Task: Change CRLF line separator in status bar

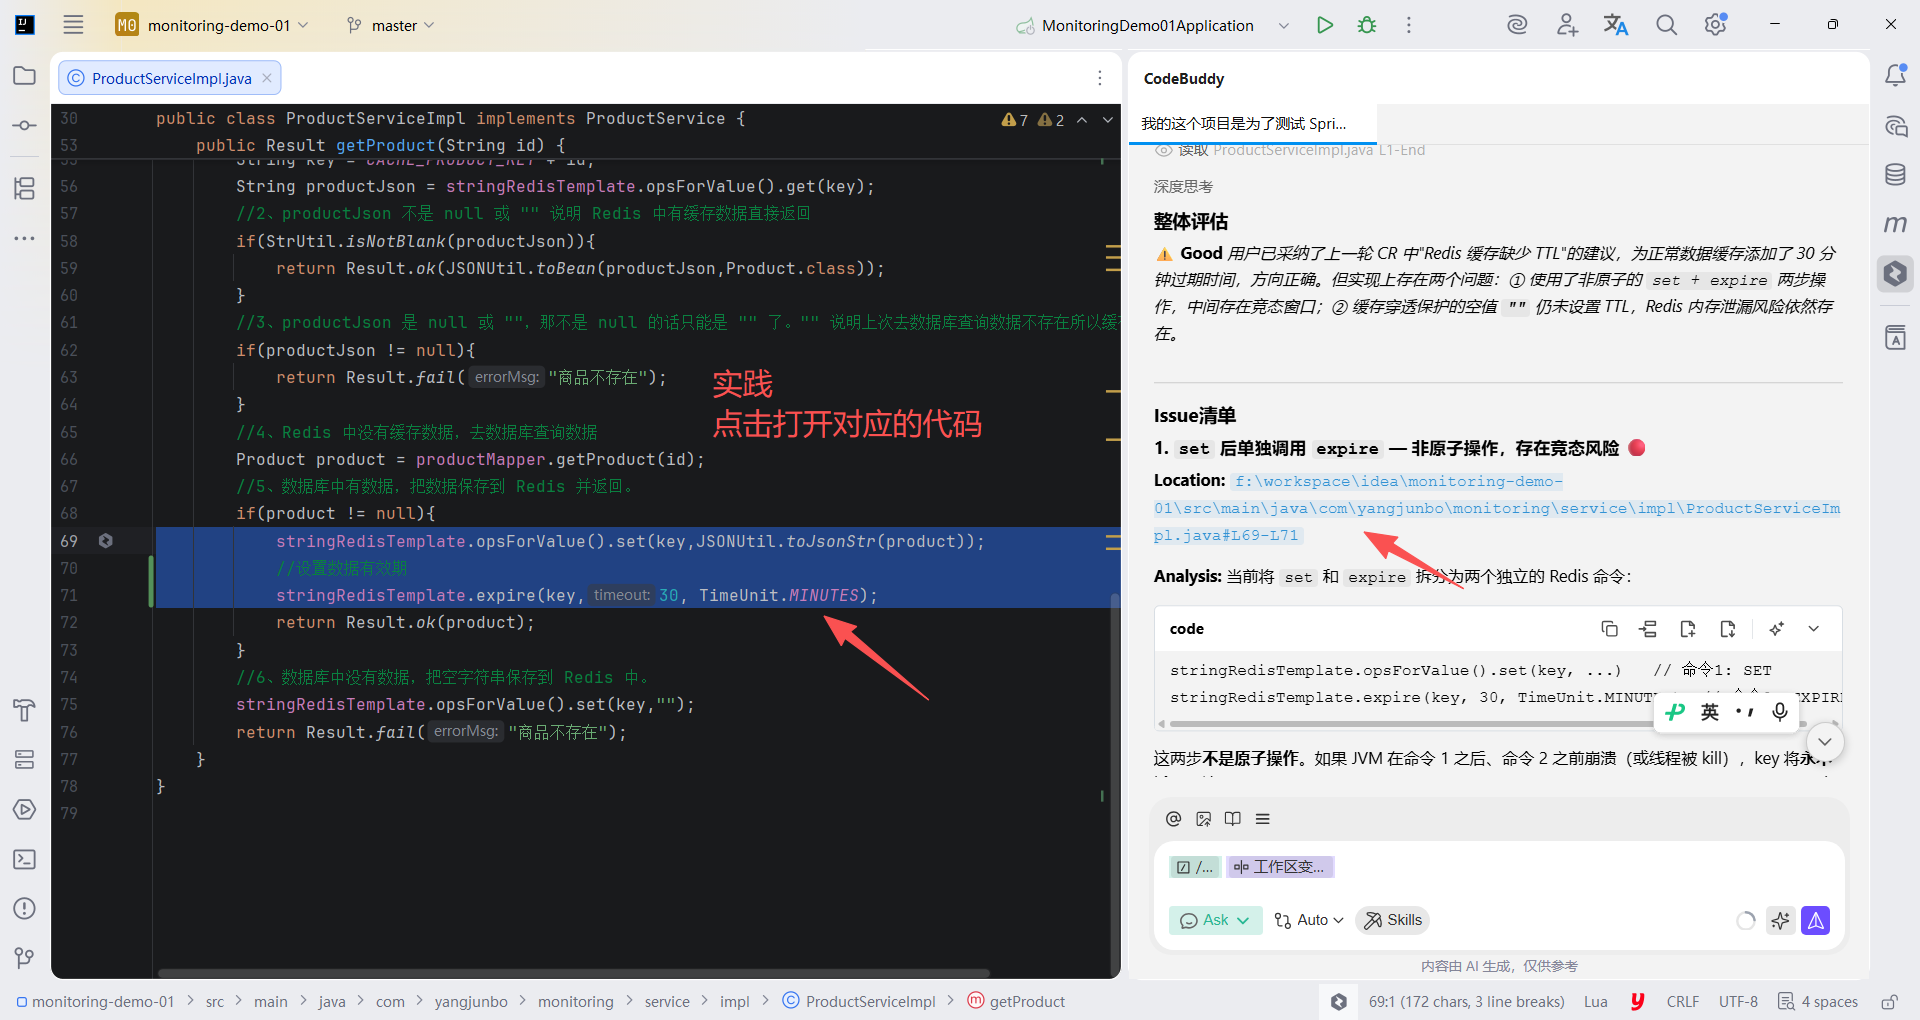Action: pos(1683,1001)
